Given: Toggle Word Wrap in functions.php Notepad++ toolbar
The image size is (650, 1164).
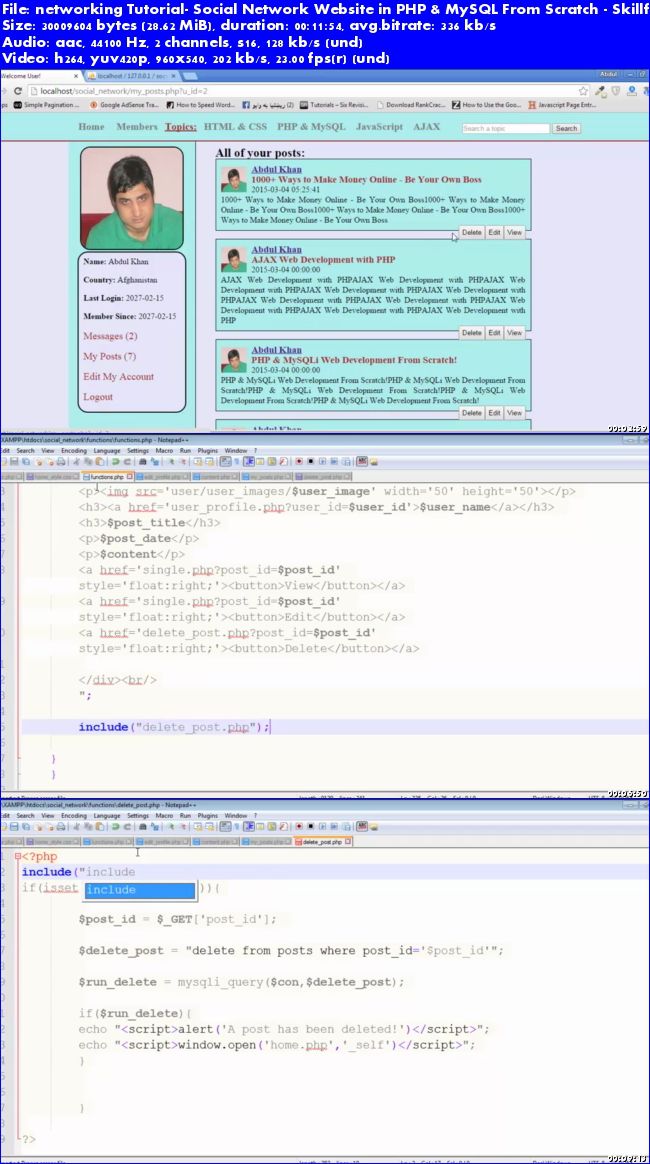Looking at the screenshot, I should pos(225,461).
